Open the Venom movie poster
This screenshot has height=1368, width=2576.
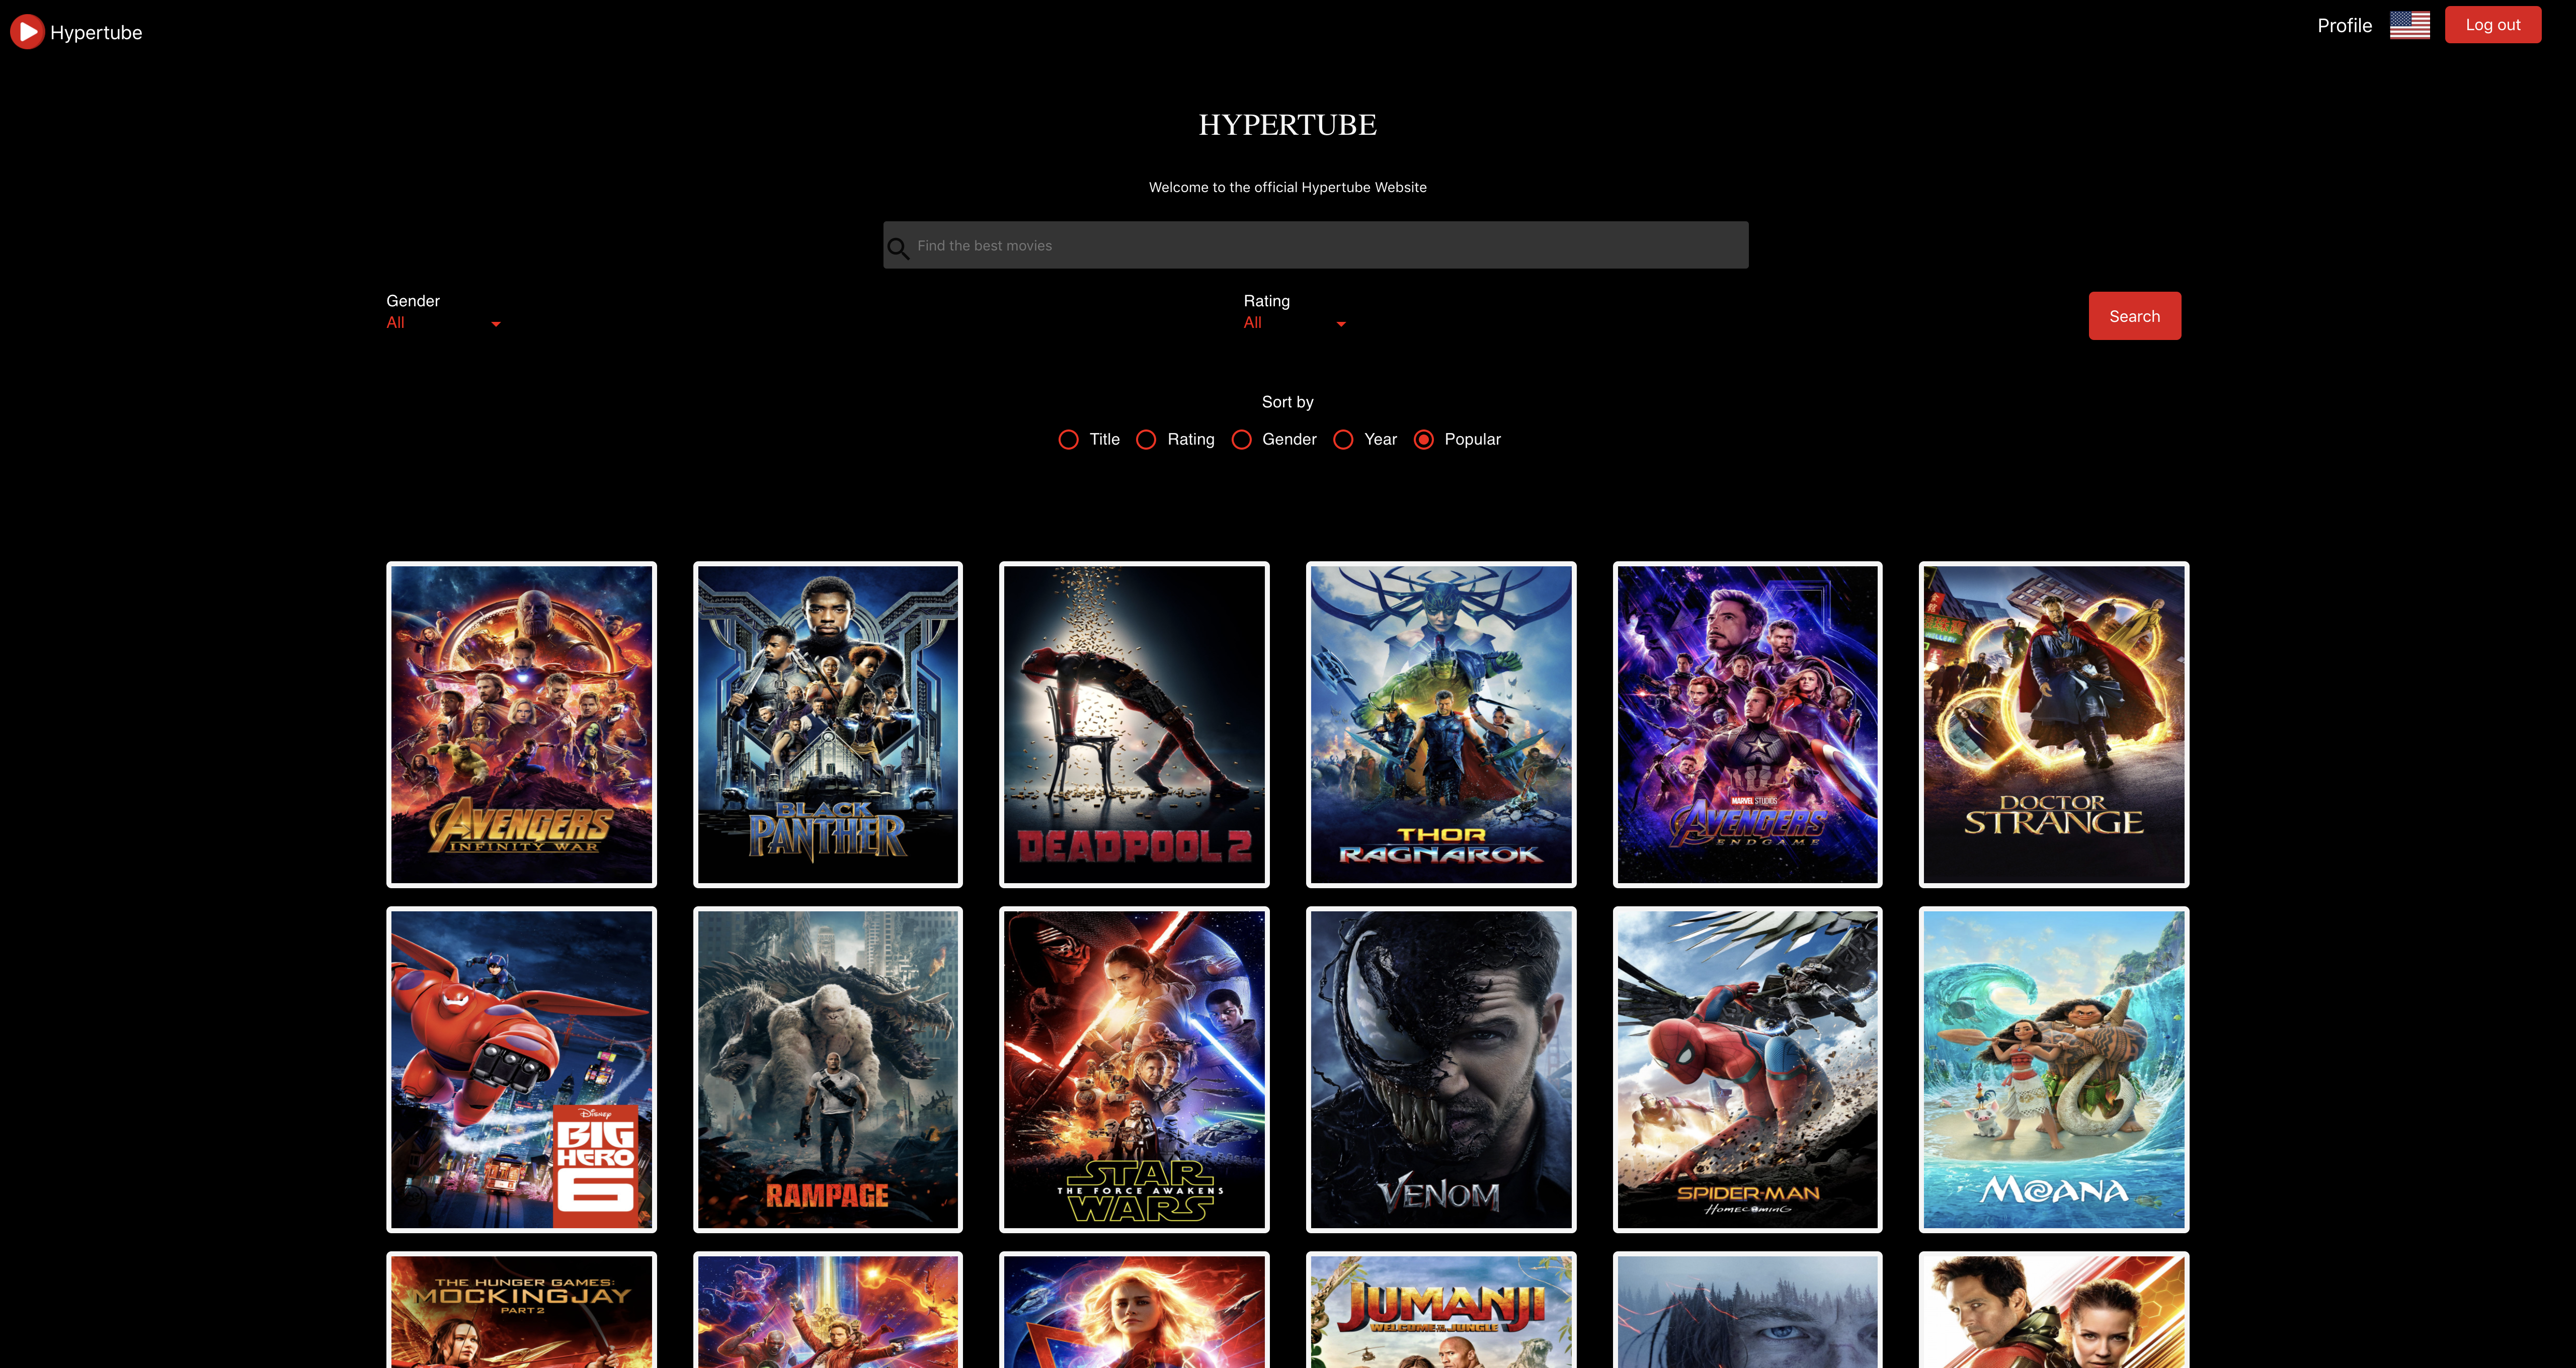coord(1440,1069)
